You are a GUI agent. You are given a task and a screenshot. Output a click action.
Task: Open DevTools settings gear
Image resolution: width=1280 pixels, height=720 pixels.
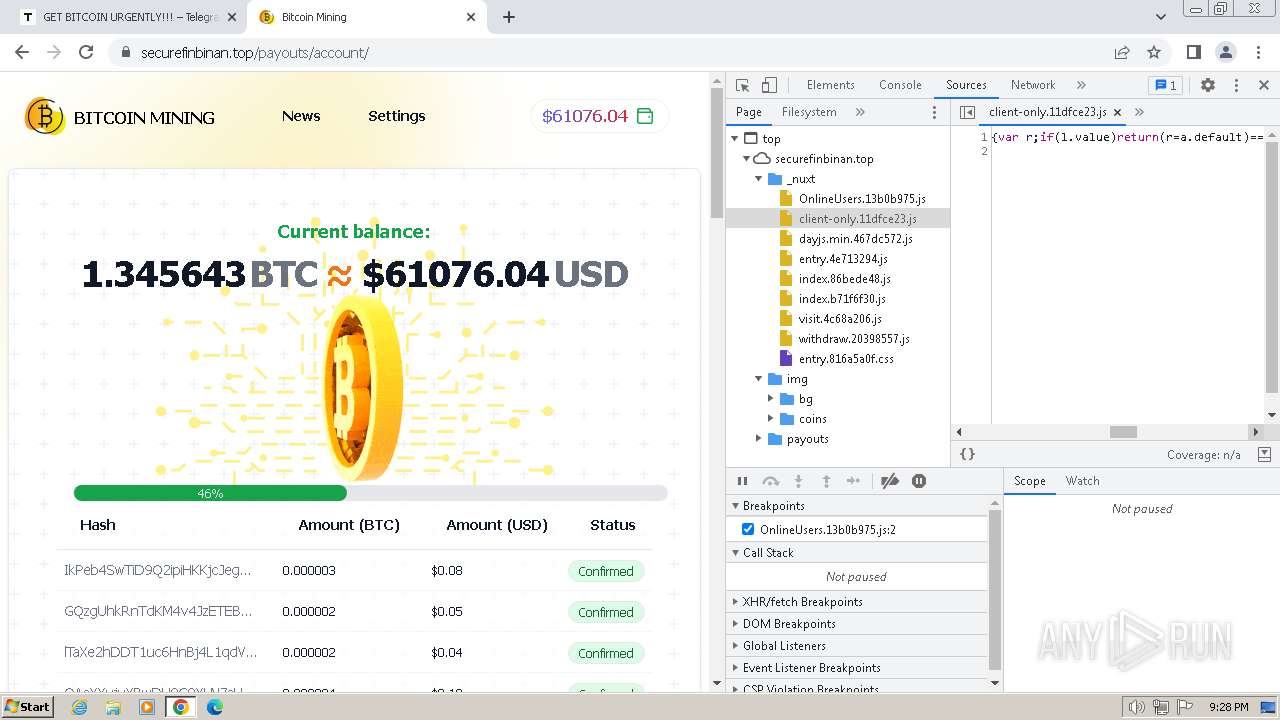1208,85
